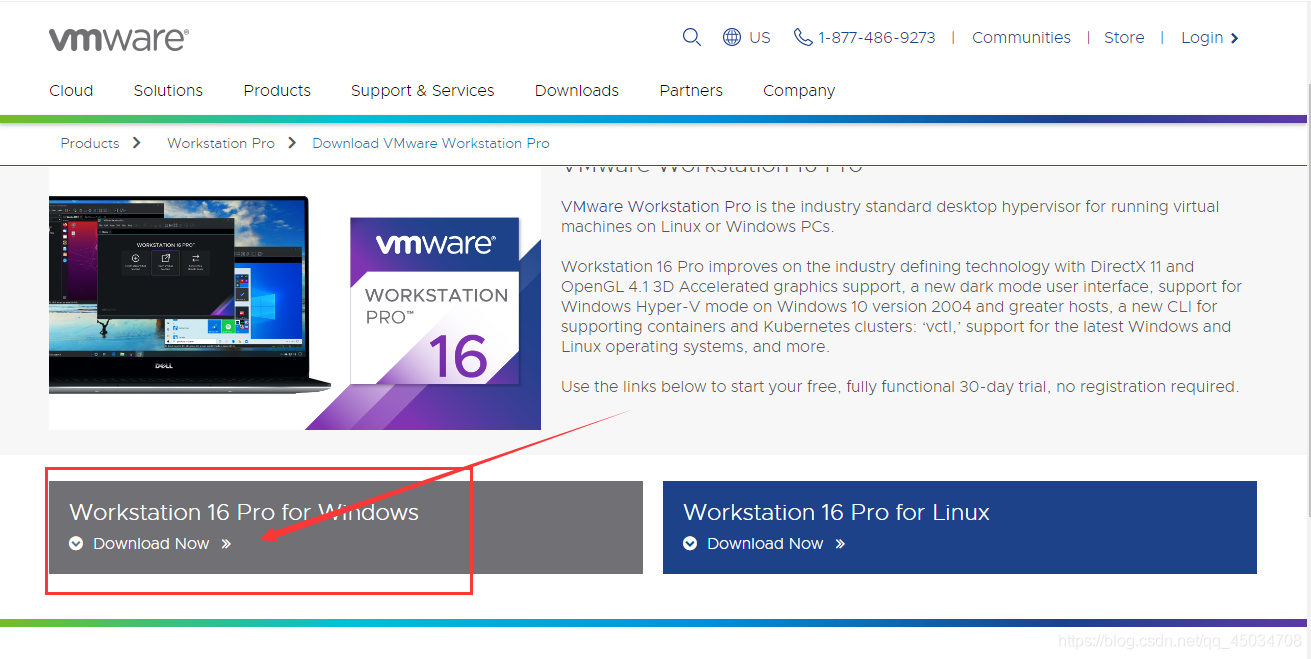
Task: Click double chevron after Windows Download Now
Action: 226,544
